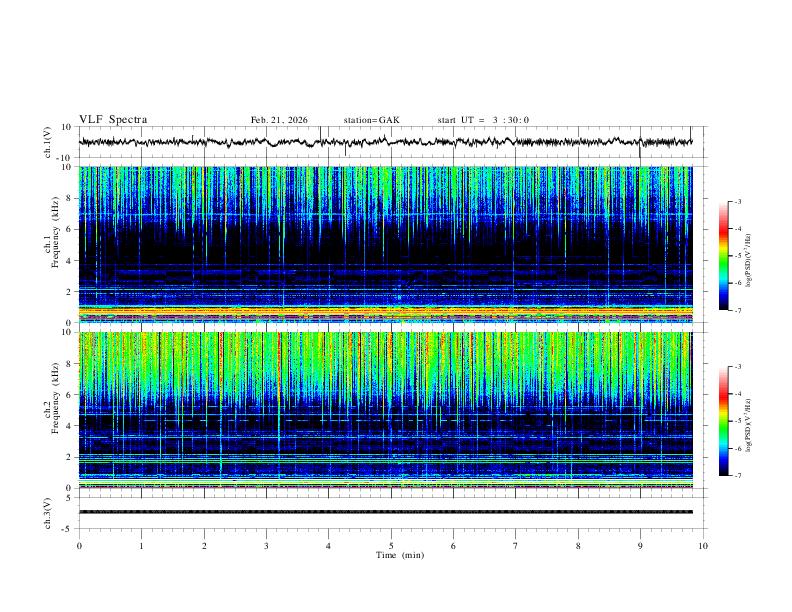This screenshot has width=792, height=612.
Task: Click time axis tick label "3"
Action: [x=266, y=546]
